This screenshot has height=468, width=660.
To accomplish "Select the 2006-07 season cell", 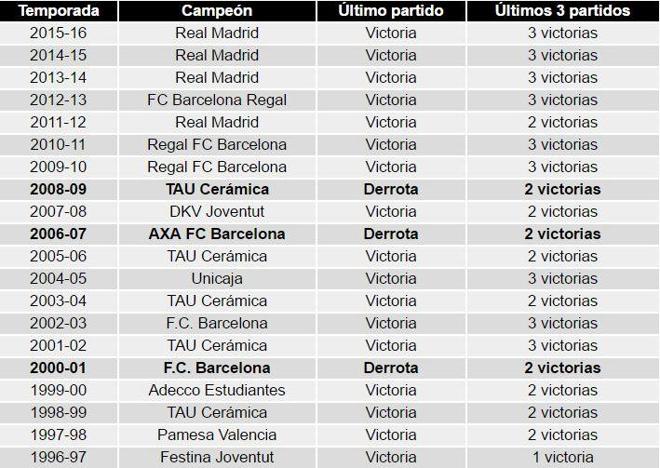I will pyautogui.click(x=58, y=234).
